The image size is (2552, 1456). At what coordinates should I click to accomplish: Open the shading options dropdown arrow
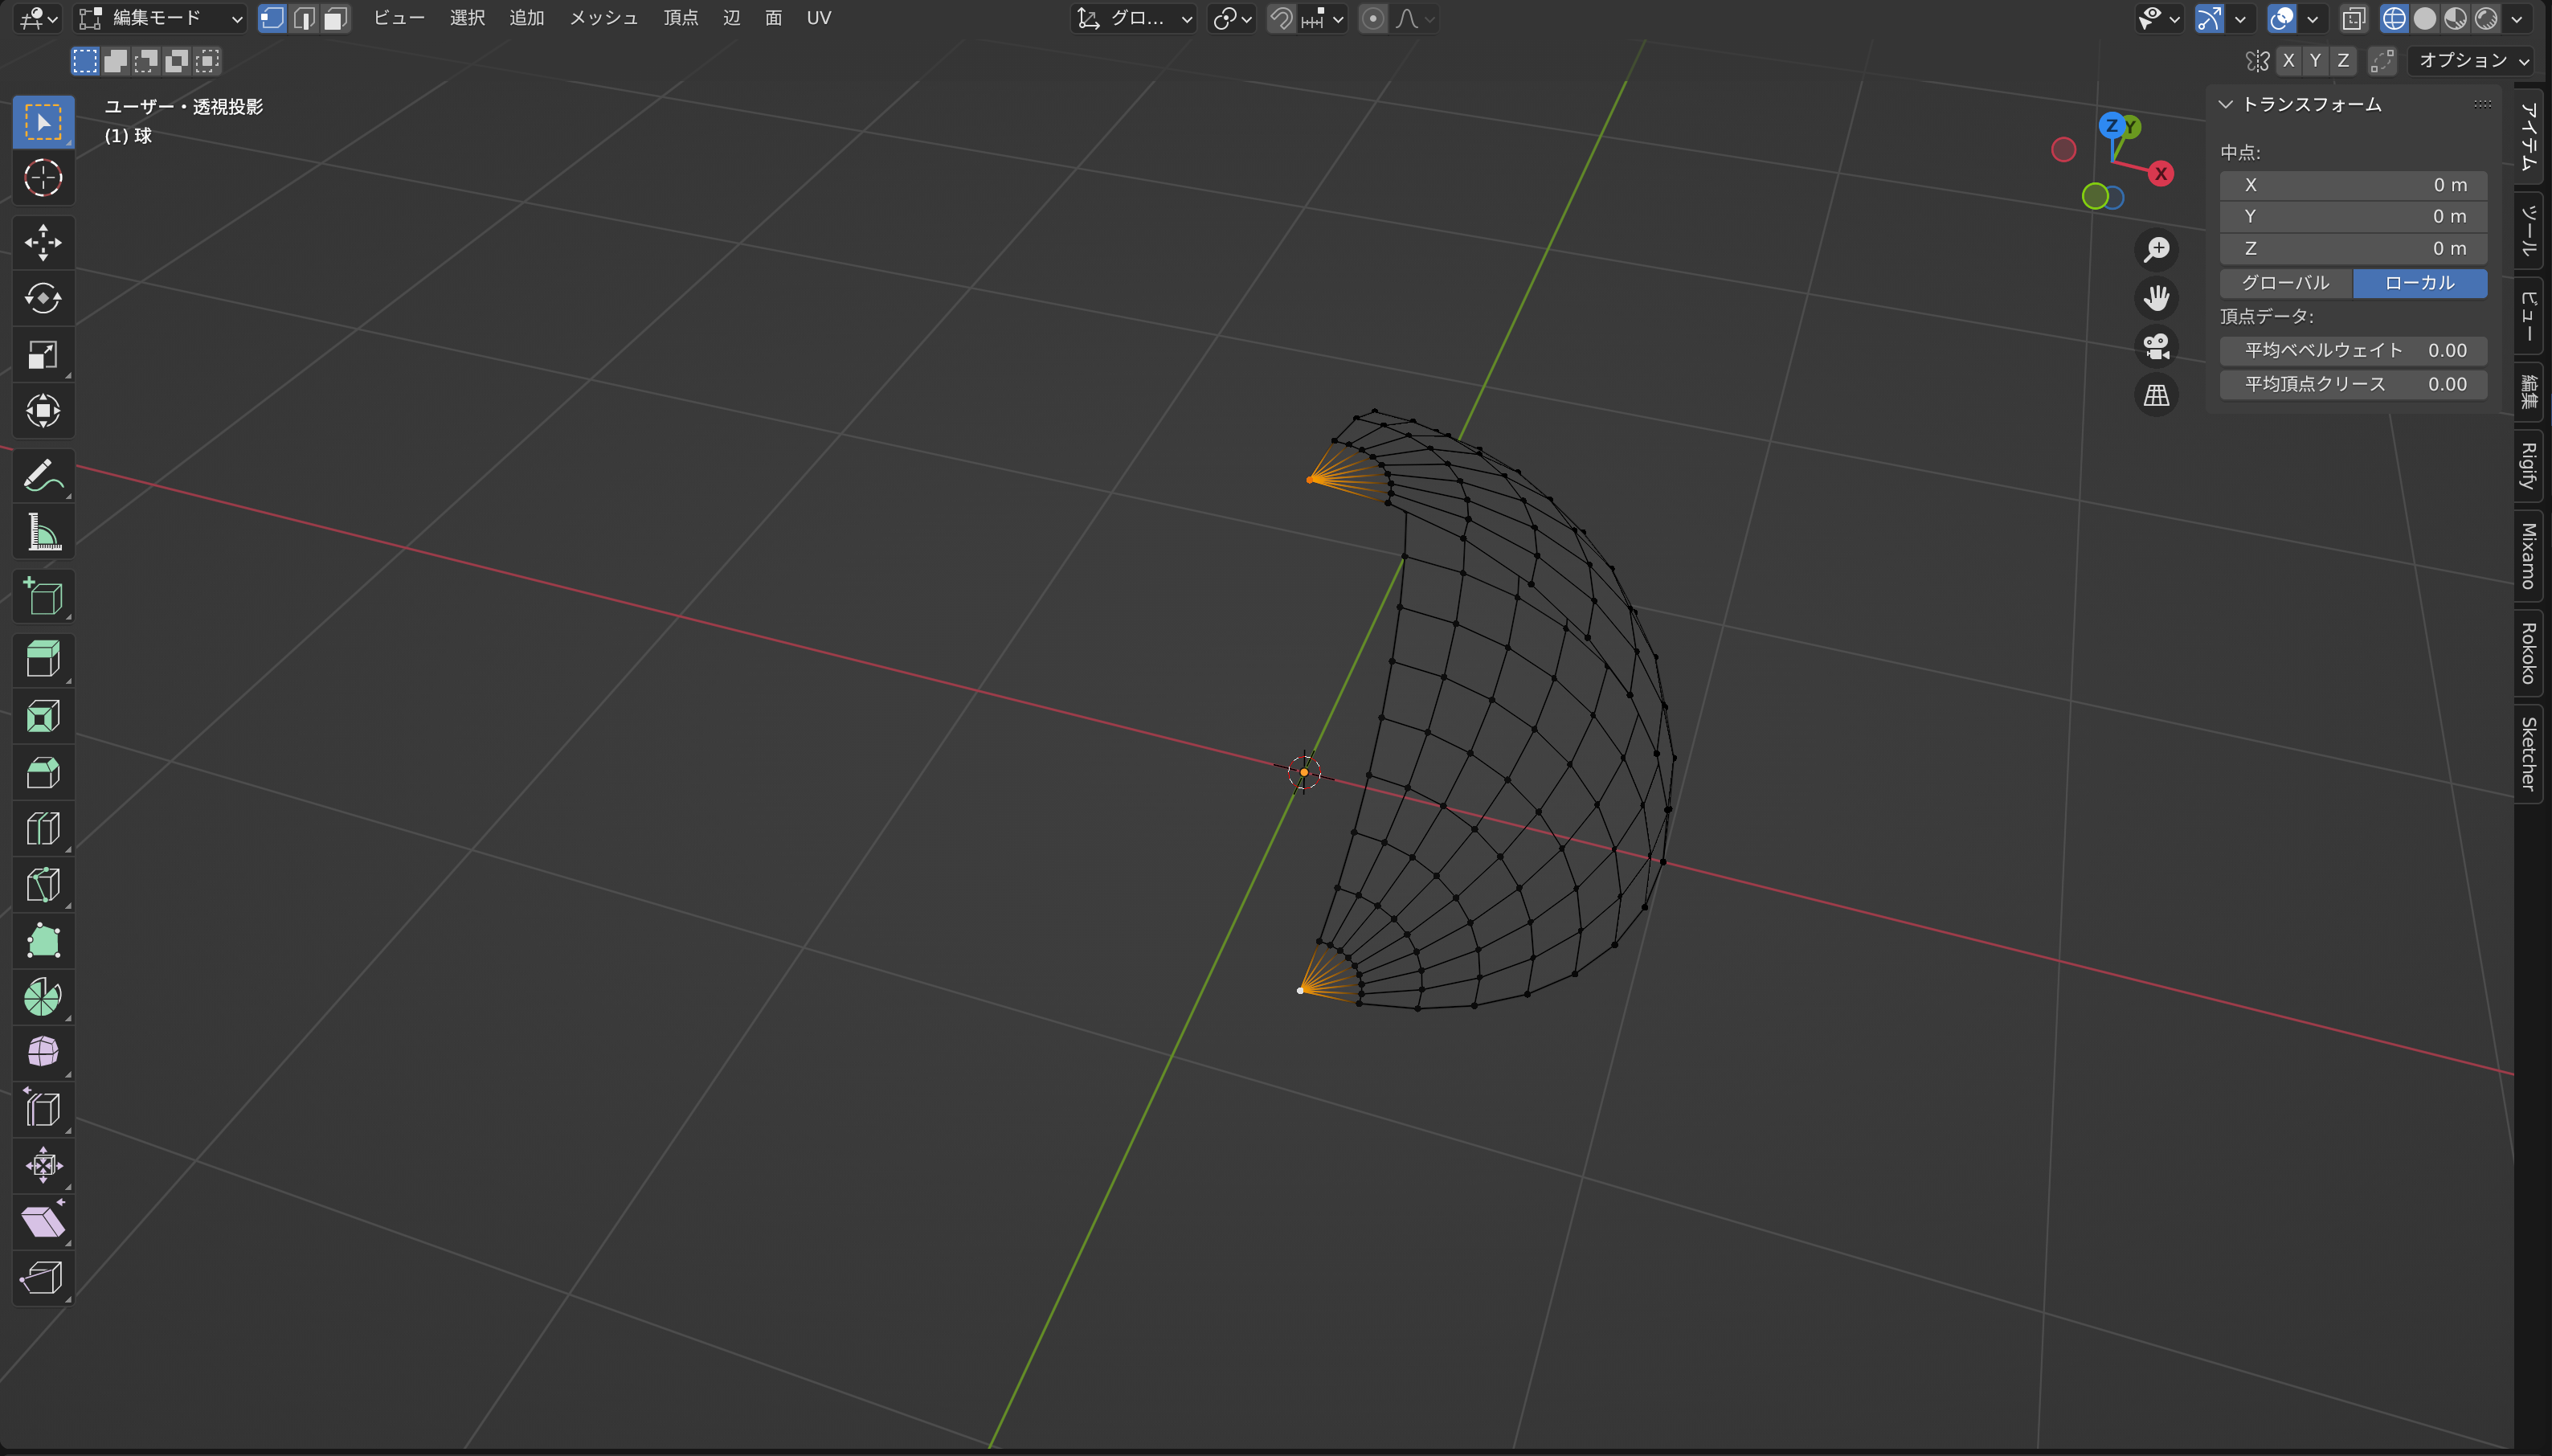pyautogui.click(x=2517, y=18)
